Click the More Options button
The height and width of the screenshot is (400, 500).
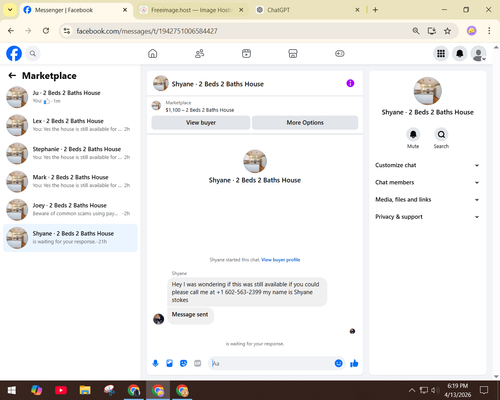(x=305, y=123)
